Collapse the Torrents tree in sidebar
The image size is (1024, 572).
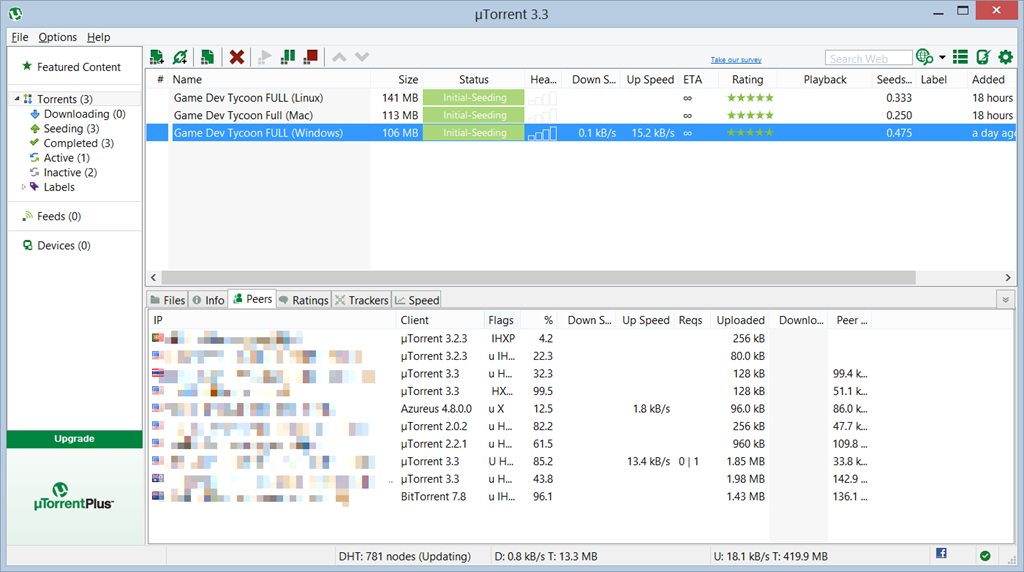[17, 100]
